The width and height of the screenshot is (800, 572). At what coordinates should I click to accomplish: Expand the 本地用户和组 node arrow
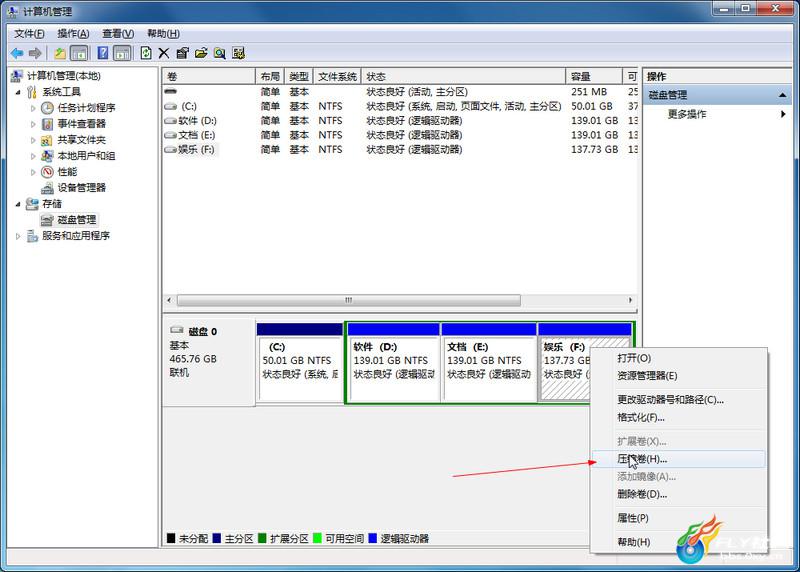tap(33, 156)
